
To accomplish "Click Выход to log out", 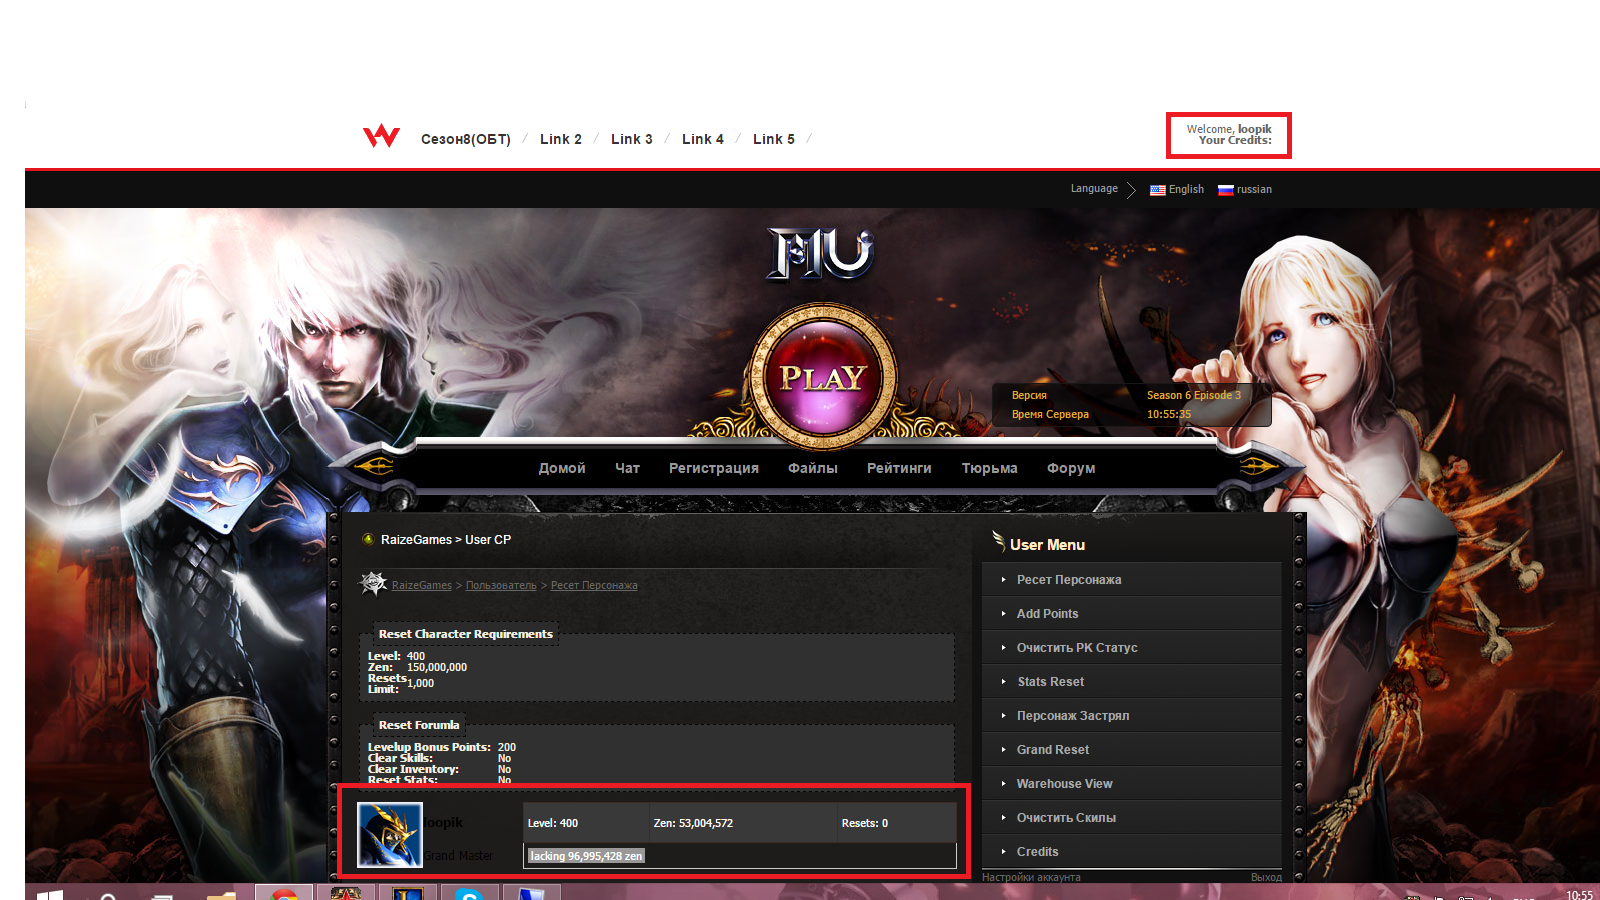I will click(x=1265, y=877).
